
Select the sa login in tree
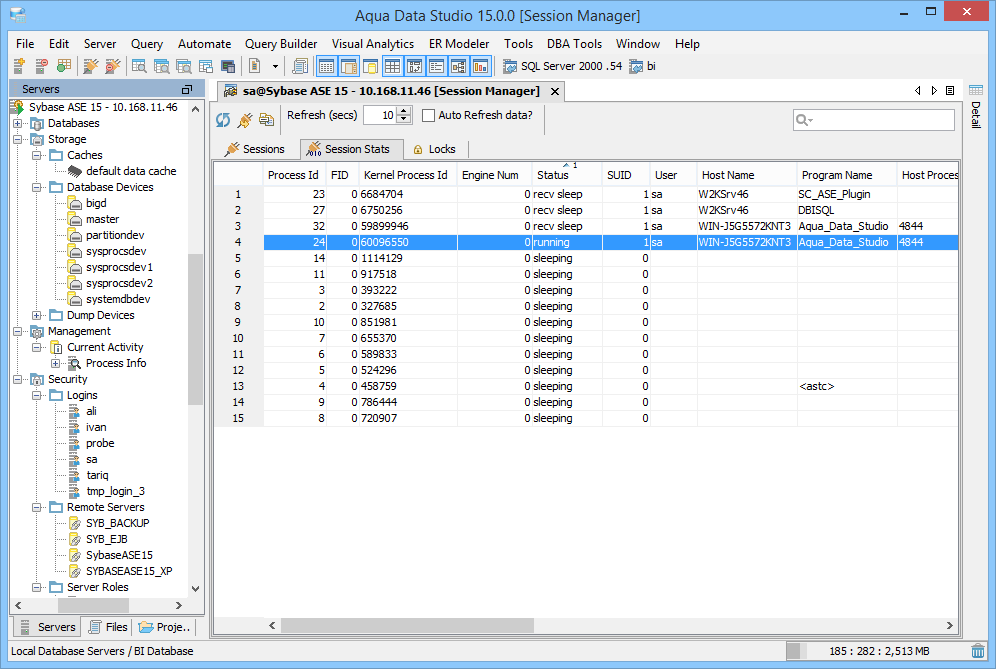tap(91, 459)
